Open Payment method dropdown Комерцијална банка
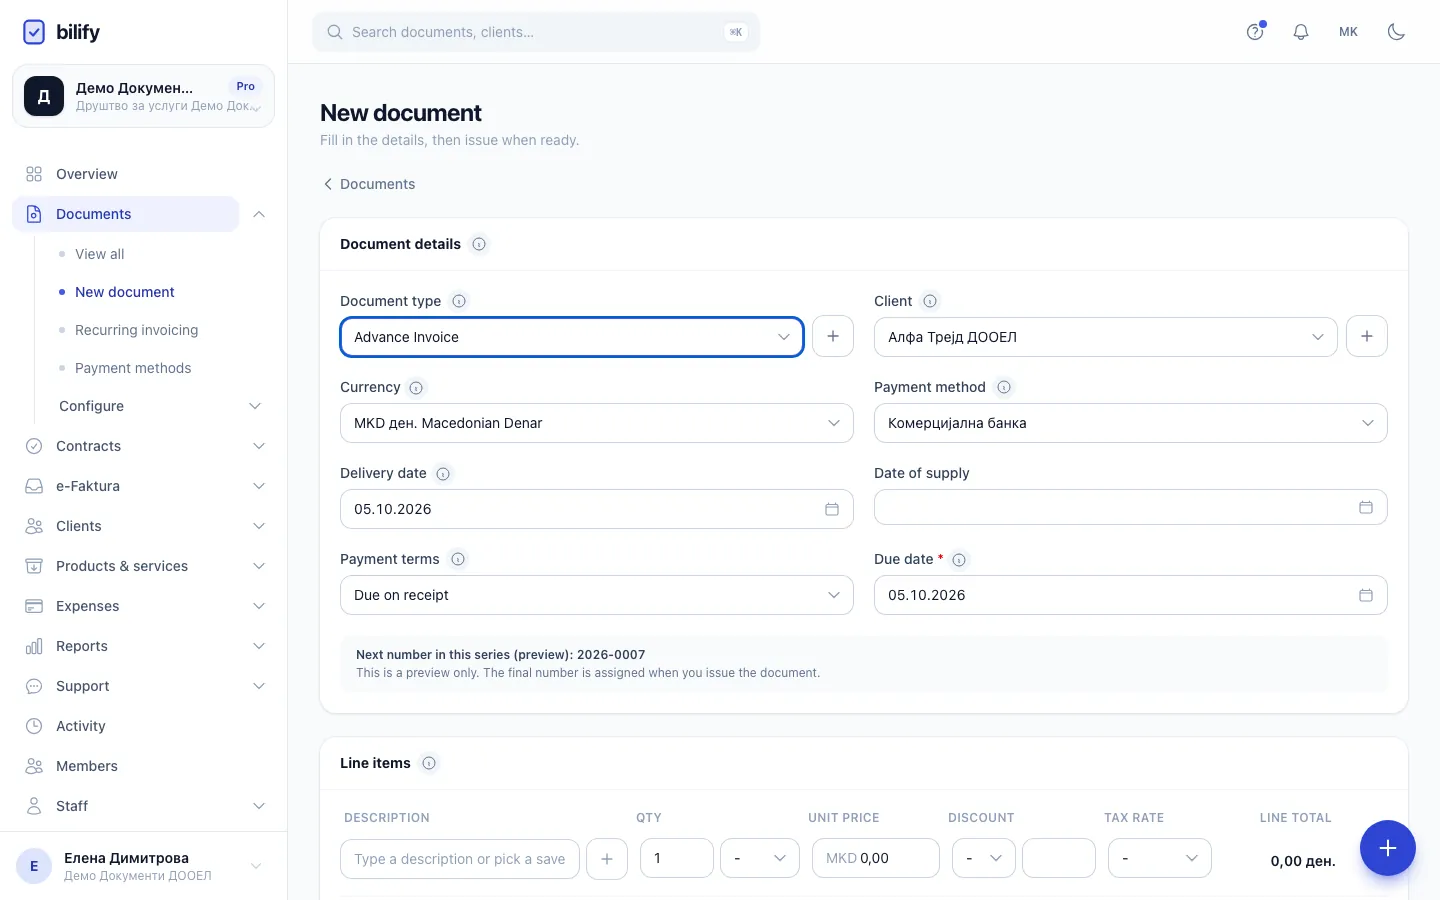 pyautogui.click(x=1131, y=423)
